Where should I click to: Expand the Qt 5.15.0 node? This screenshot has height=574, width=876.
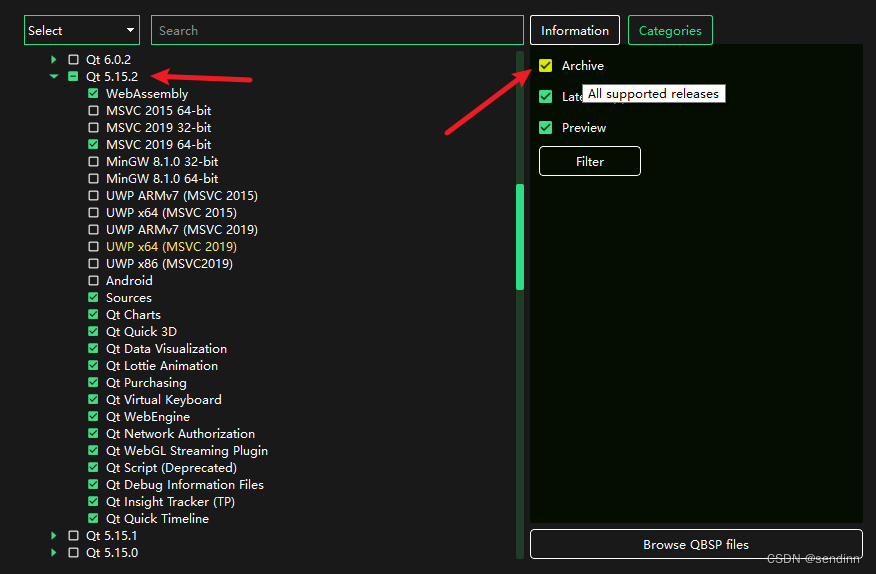point(54,552)
